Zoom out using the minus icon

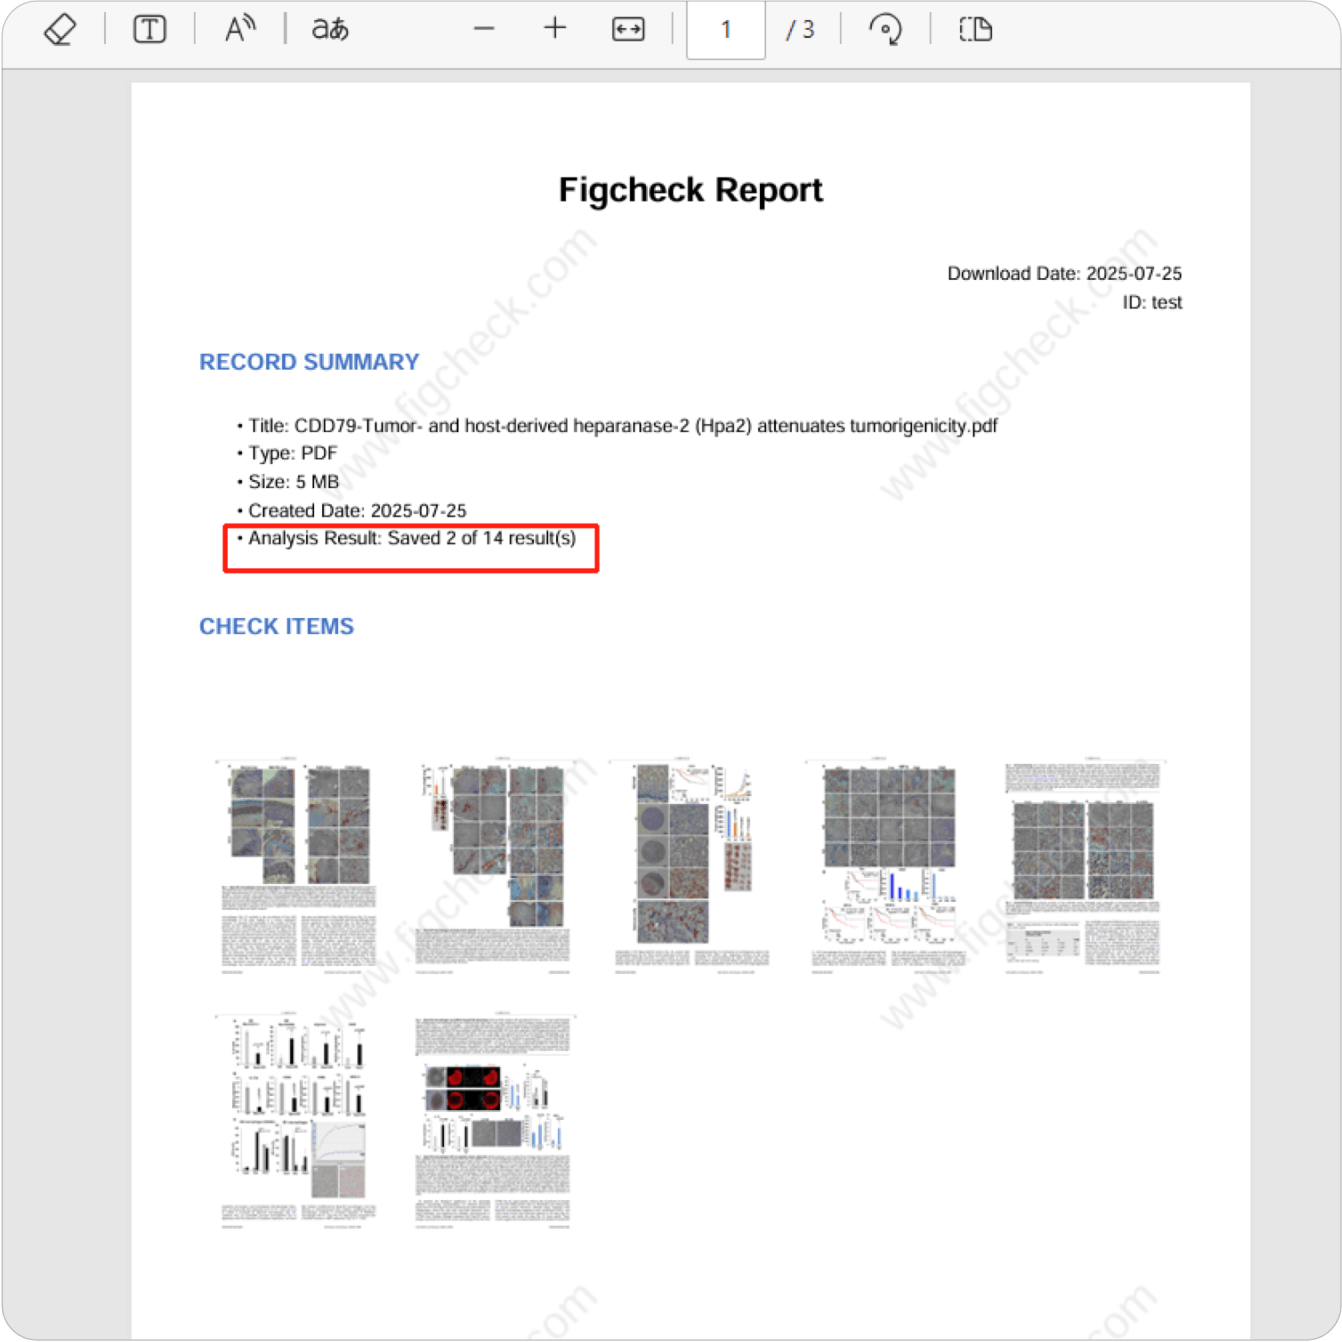[484, 29]
